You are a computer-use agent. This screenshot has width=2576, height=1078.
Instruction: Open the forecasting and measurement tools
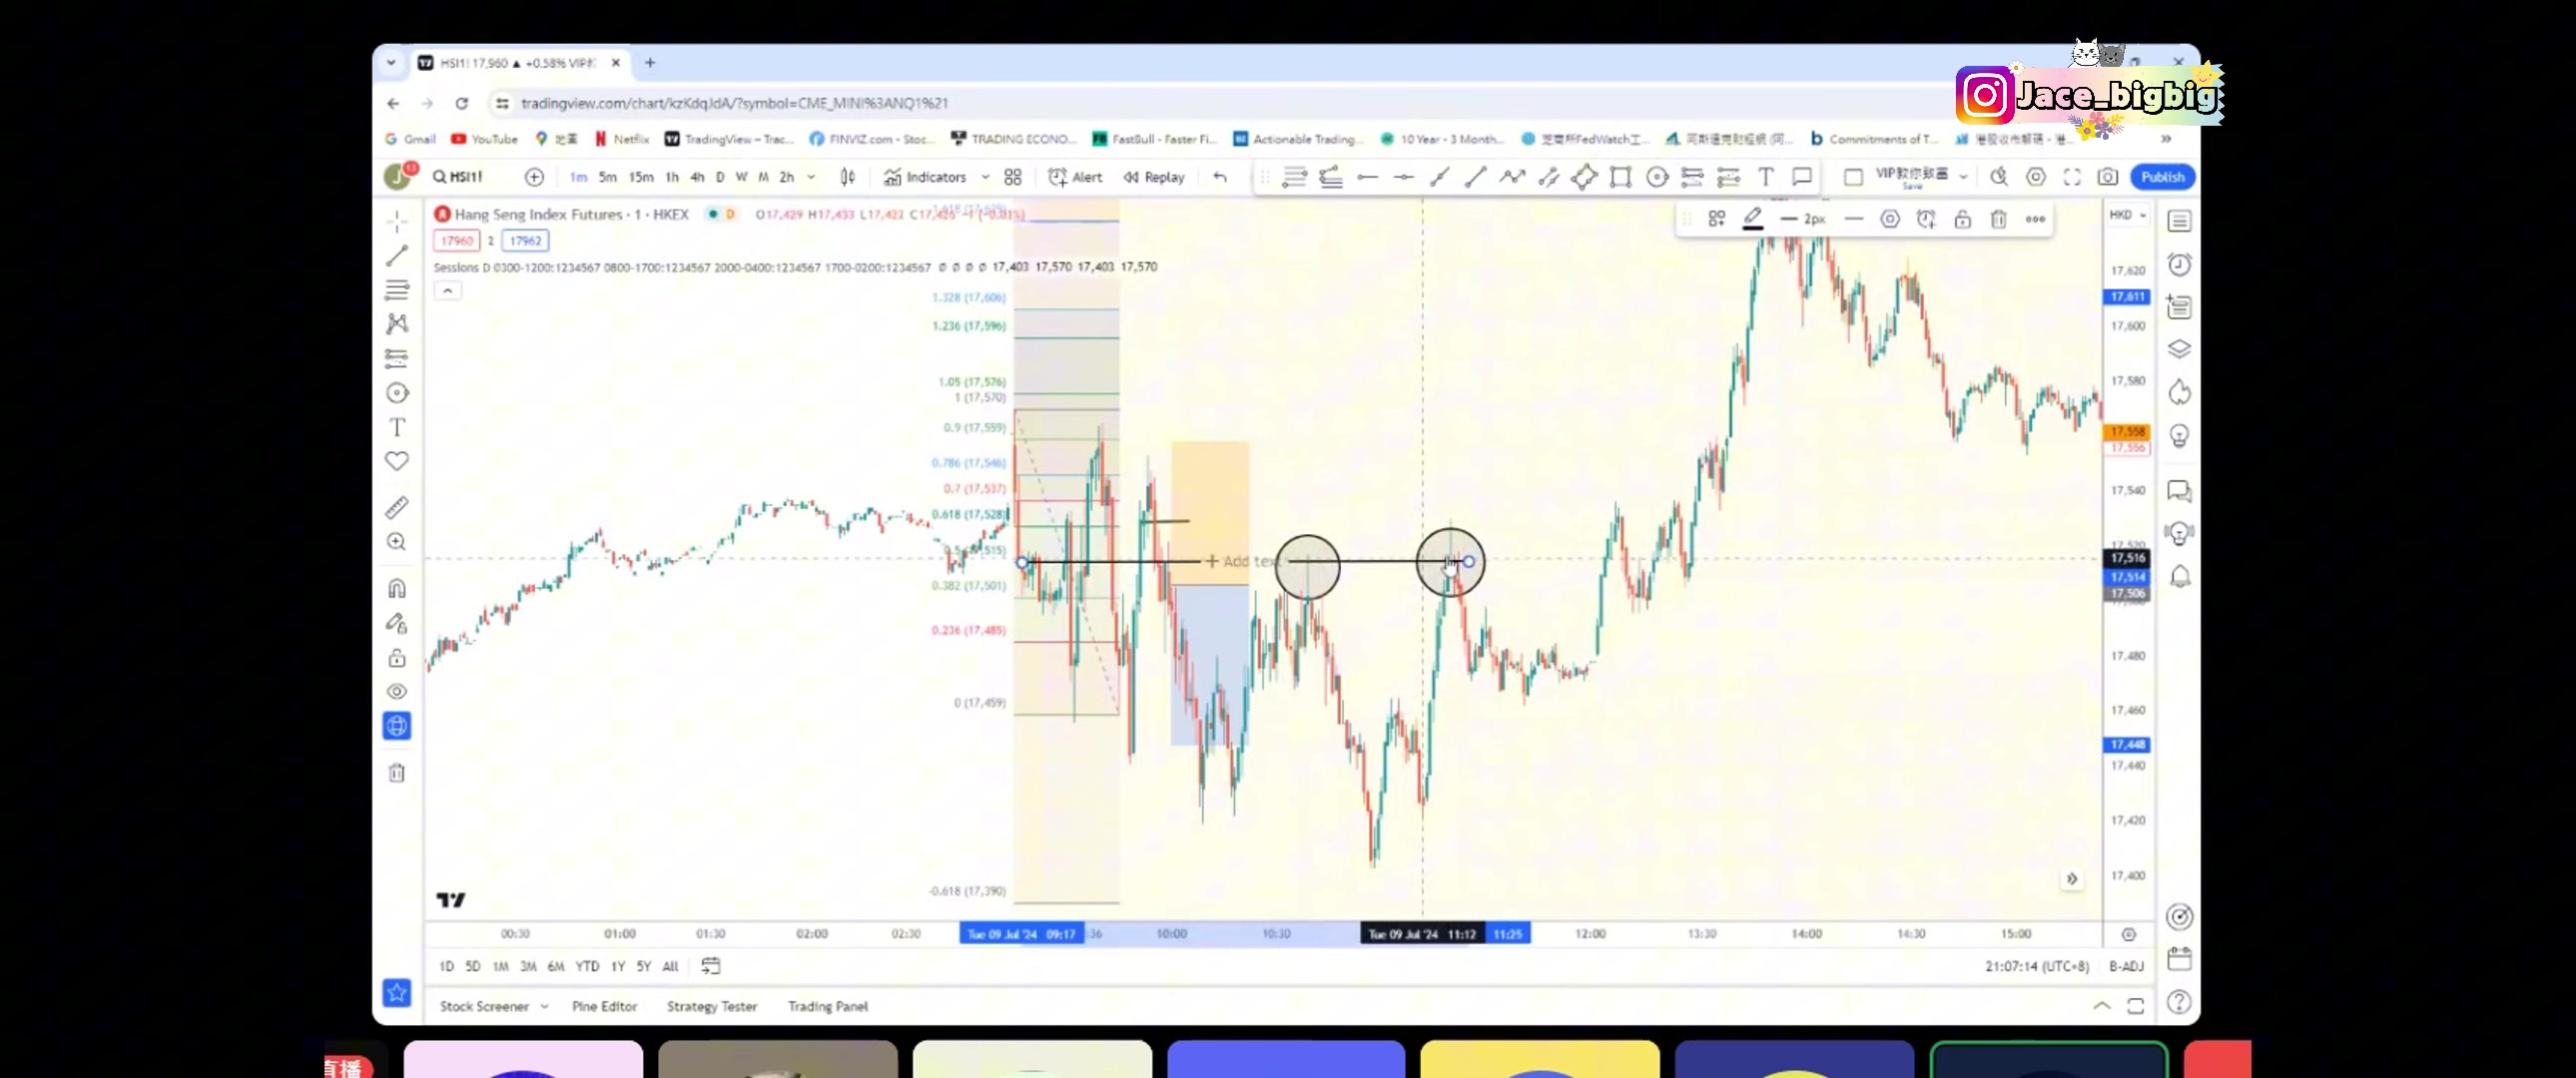[397, 358]
